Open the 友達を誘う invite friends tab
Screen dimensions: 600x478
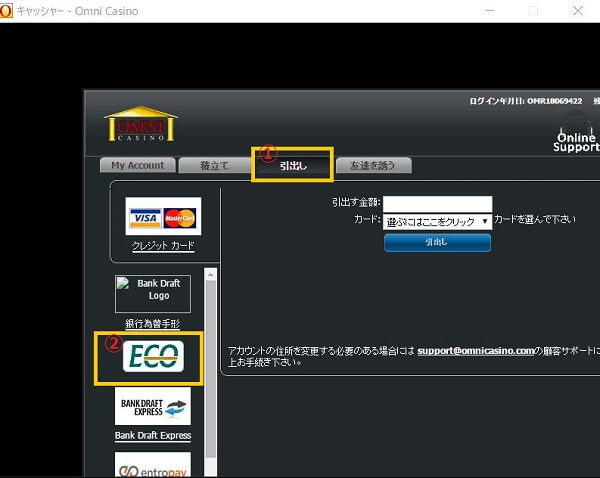pyautogui.click(x=372, y=165)
